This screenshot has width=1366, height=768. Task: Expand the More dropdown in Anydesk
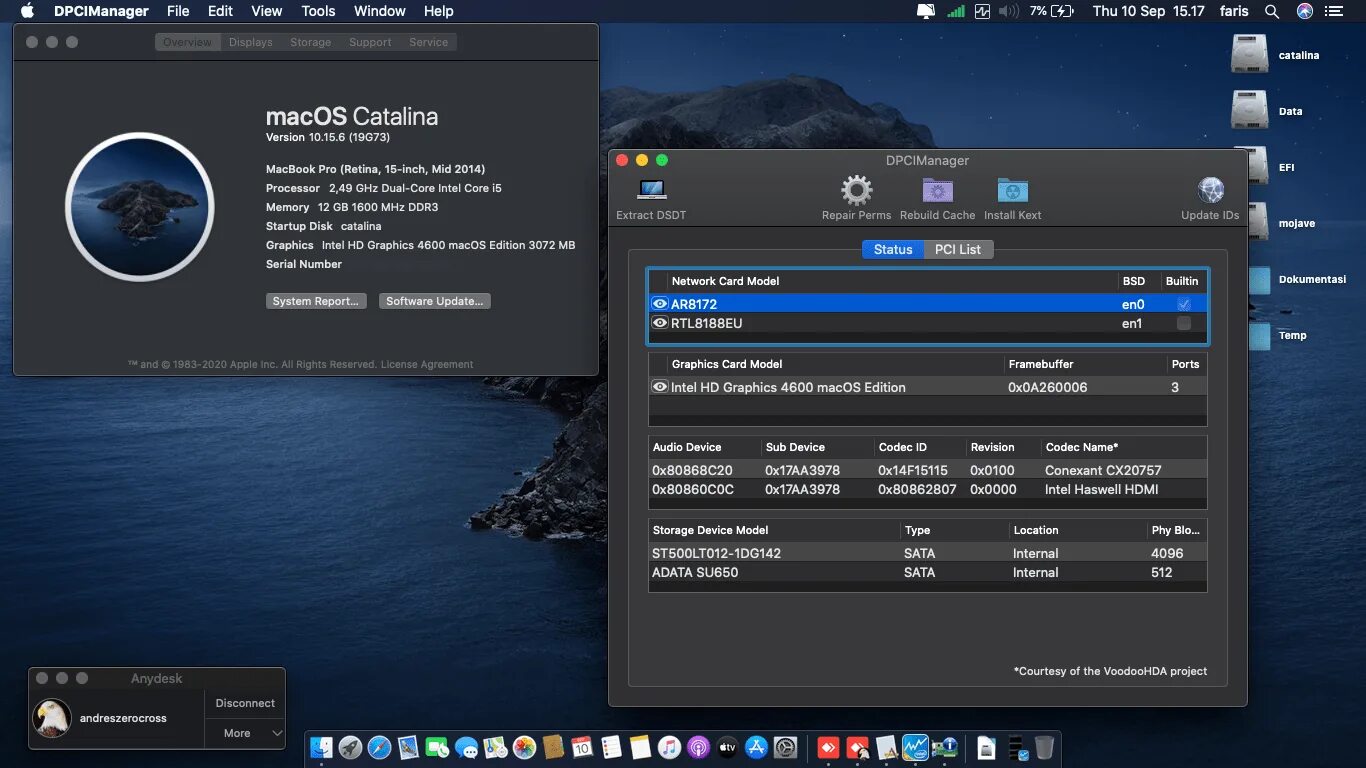245,733
